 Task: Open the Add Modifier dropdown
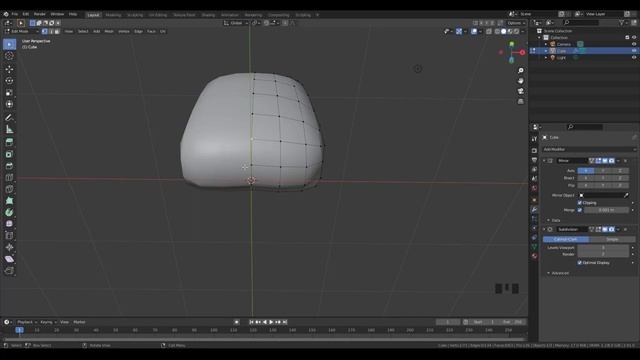click(589, 149)
